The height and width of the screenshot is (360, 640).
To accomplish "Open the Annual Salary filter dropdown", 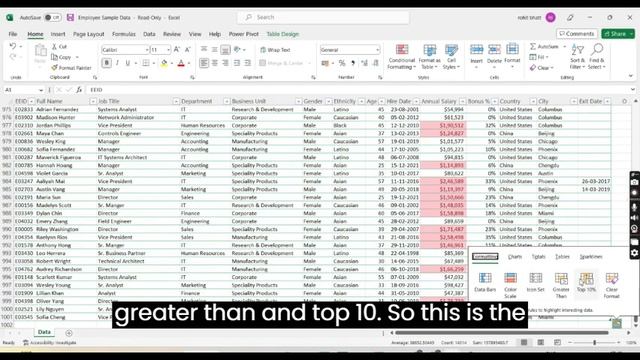I will pos(462,101).
